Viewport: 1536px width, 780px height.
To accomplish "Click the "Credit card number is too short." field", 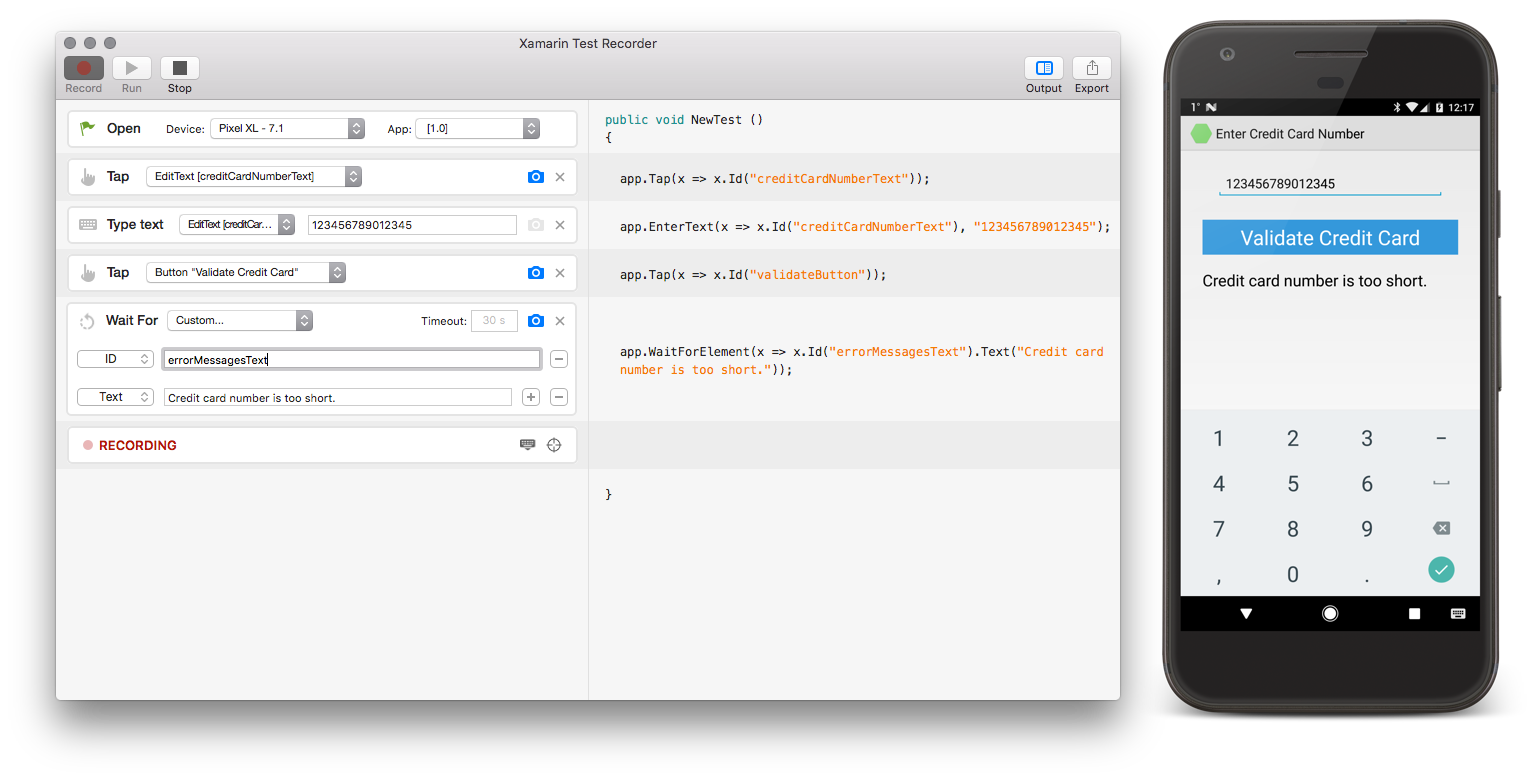I will tap(338, 397).
